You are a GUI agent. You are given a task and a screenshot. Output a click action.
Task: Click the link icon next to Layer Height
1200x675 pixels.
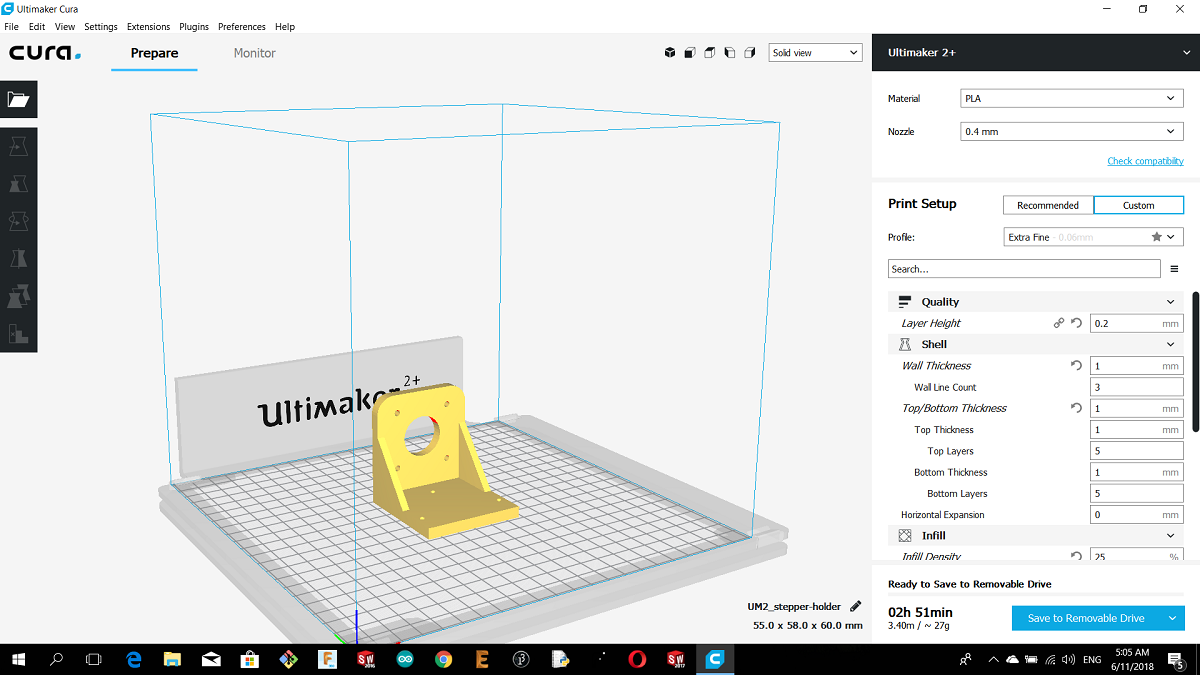coord(1059,323)
